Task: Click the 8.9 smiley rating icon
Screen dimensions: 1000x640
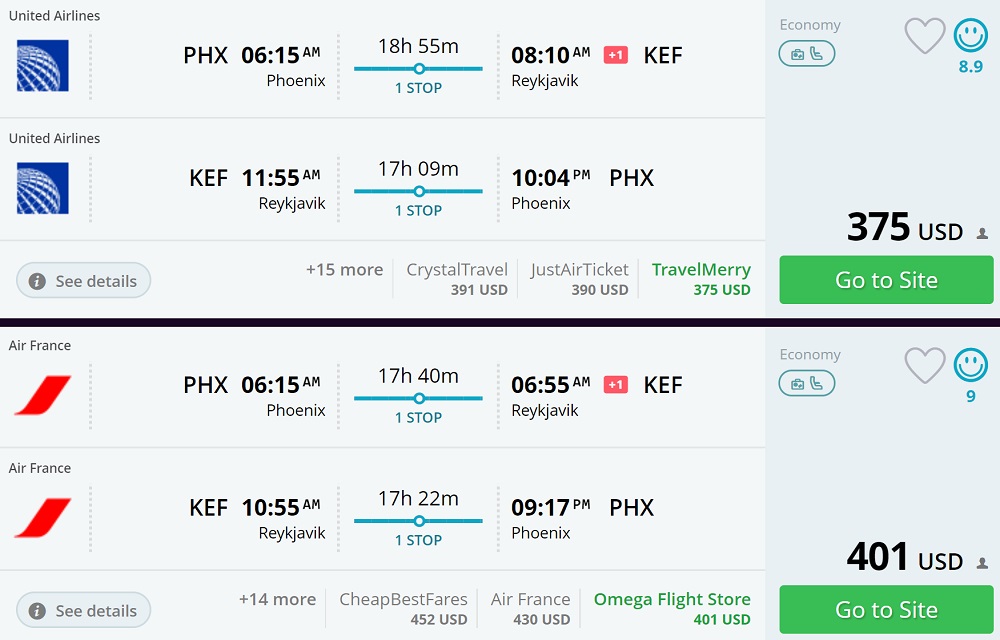Action: point(970,37)
